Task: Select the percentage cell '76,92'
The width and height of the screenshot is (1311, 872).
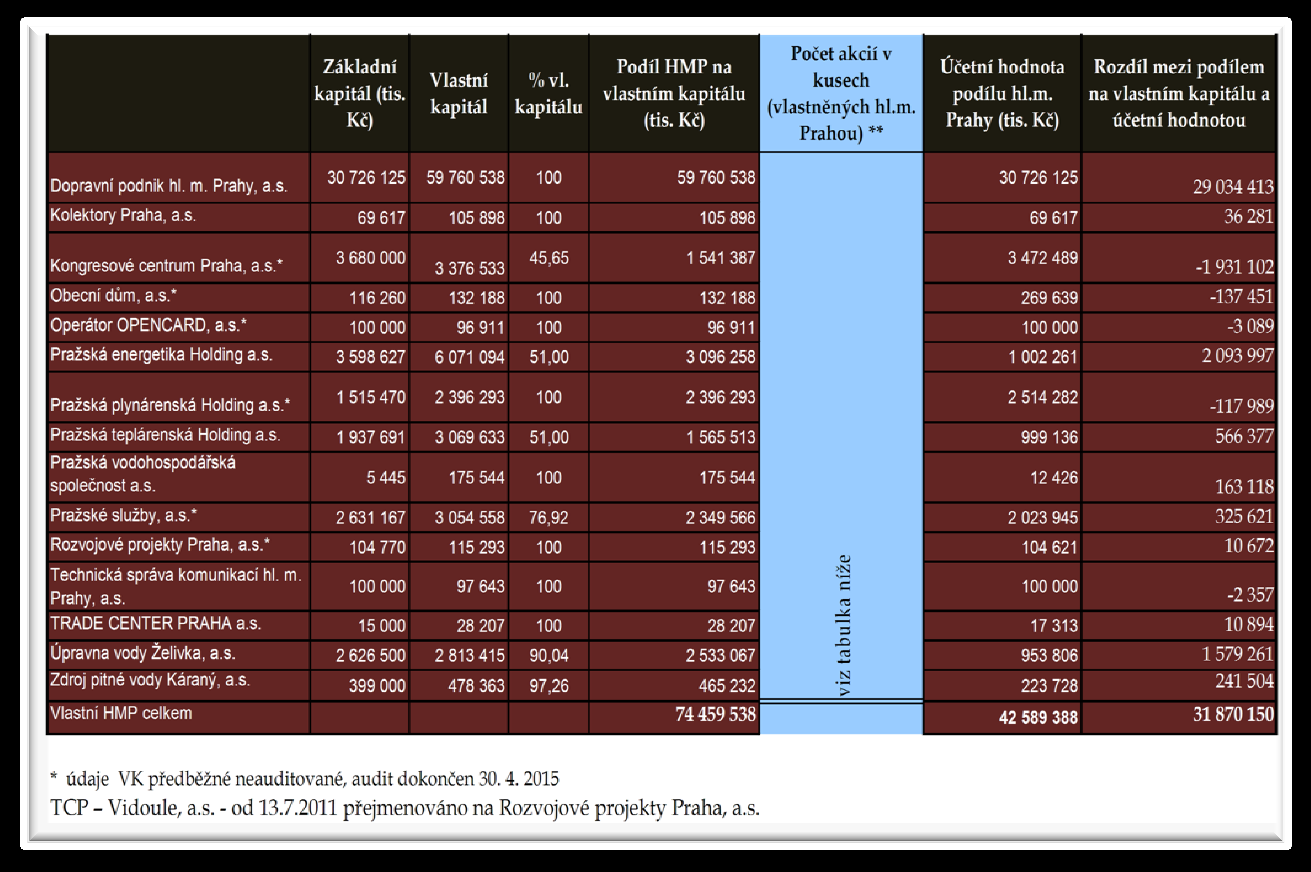Action: pyautogui.click(x=547, y=518)
